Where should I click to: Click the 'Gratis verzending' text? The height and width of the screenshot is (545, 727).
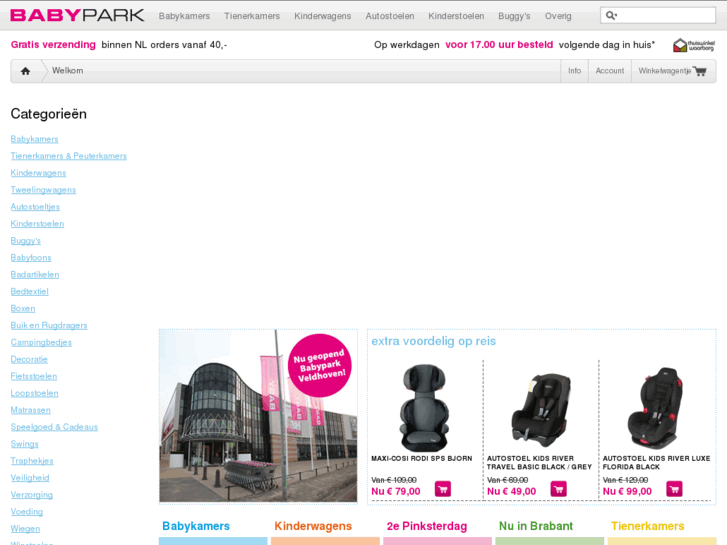click(53, 45)
